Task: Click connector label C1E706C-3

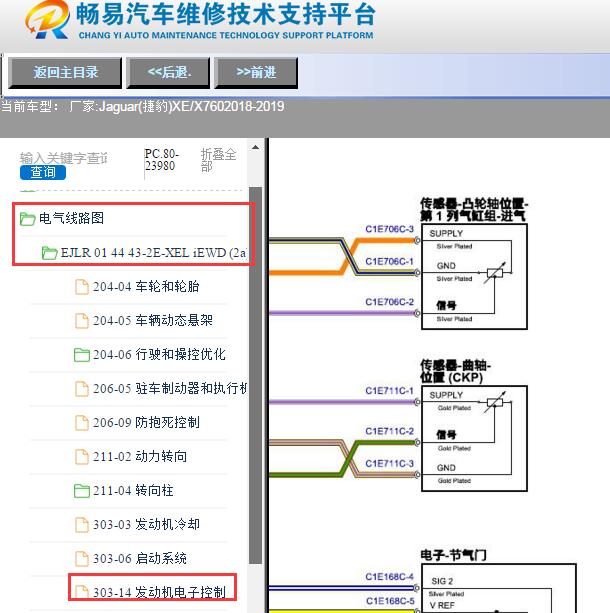Action: coord(389,229)
